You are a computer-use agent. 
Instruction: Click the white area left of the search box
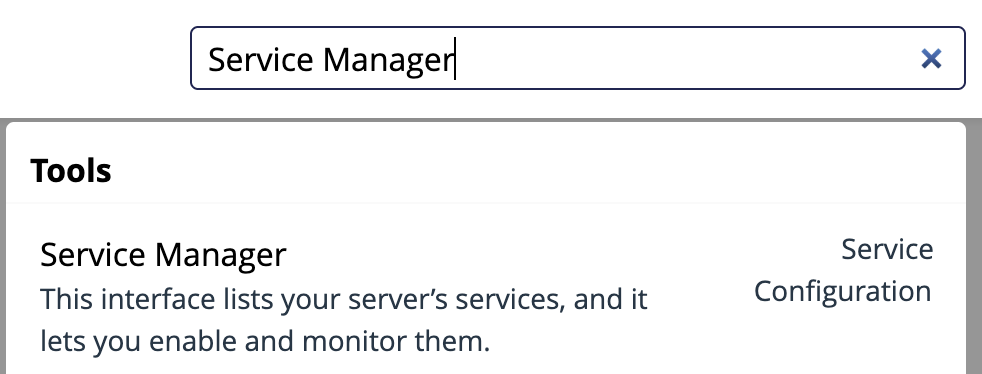pos(94,58)
